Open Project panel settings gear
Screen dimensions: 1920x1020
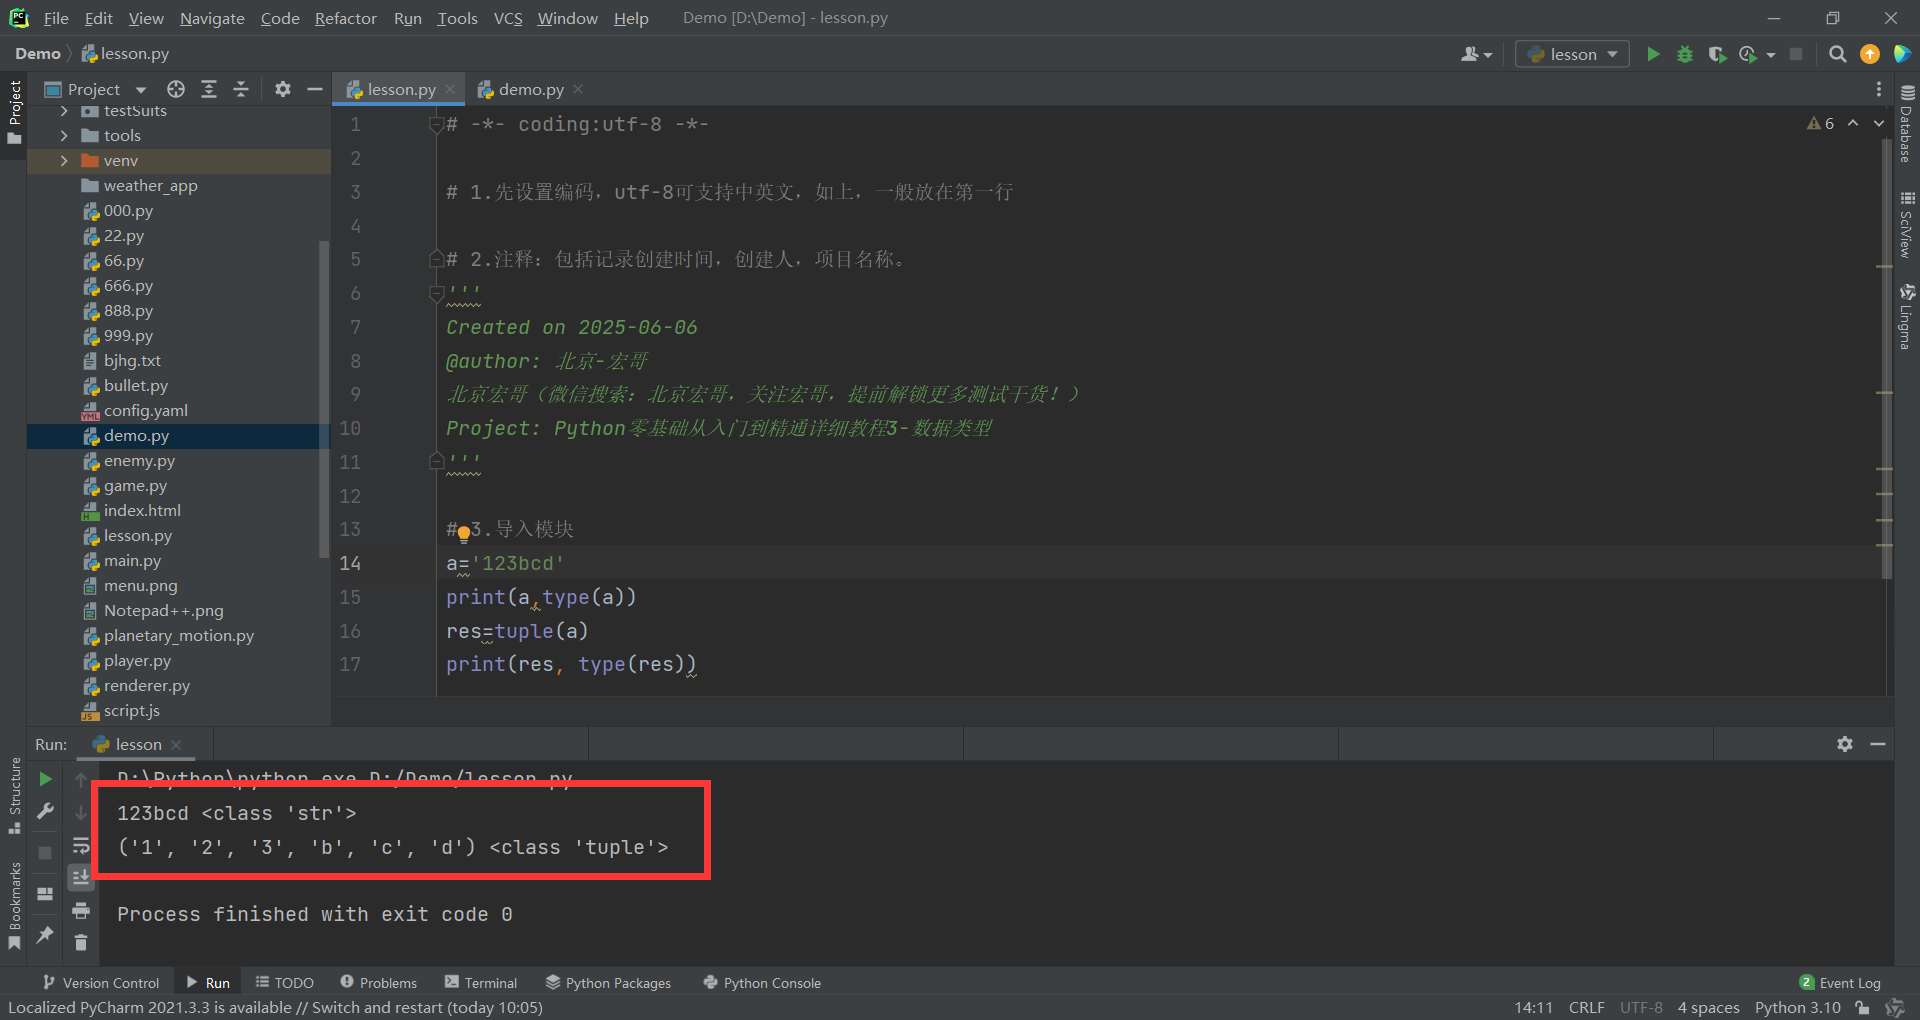coord(283,89)
